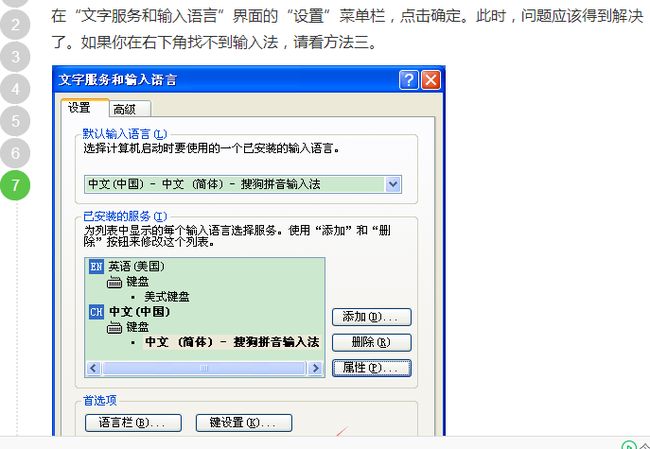Open the 属性(P)... button

pyautogui.click(x=371, y=368)
